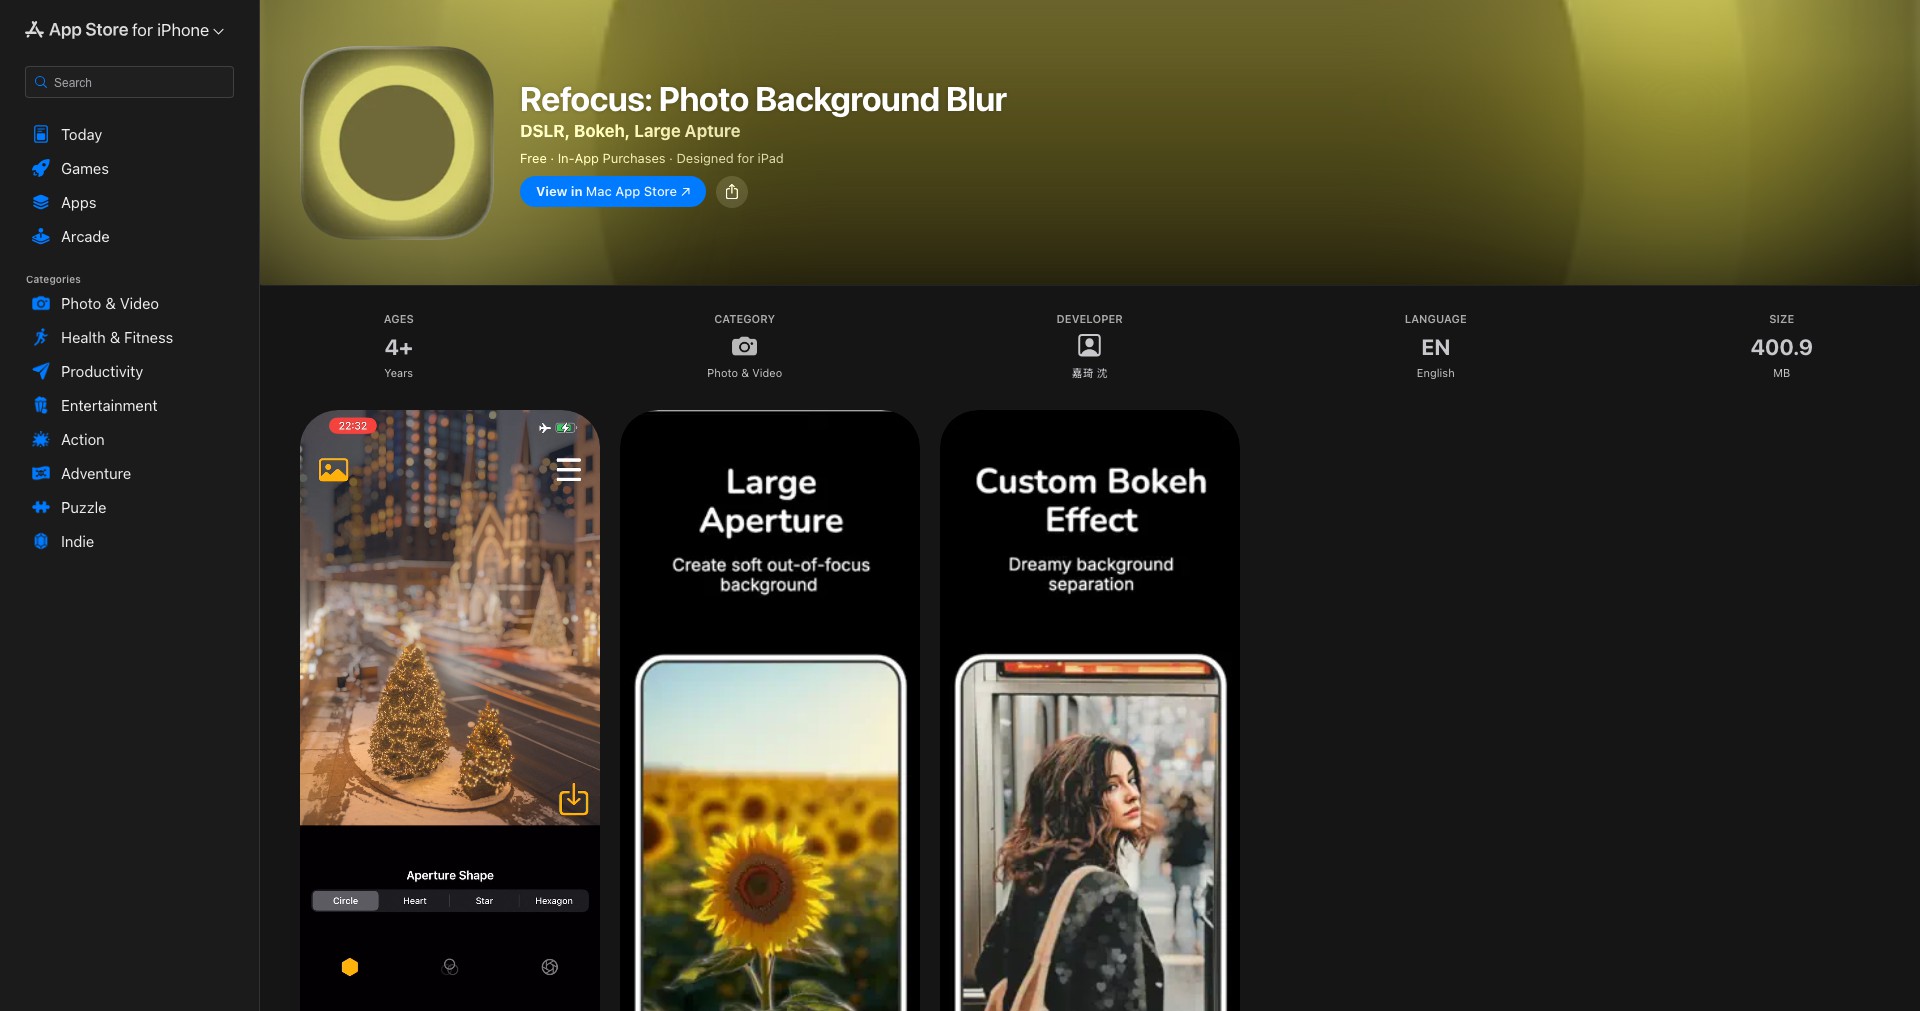Click the App Store logo icon

pos(34,29)
